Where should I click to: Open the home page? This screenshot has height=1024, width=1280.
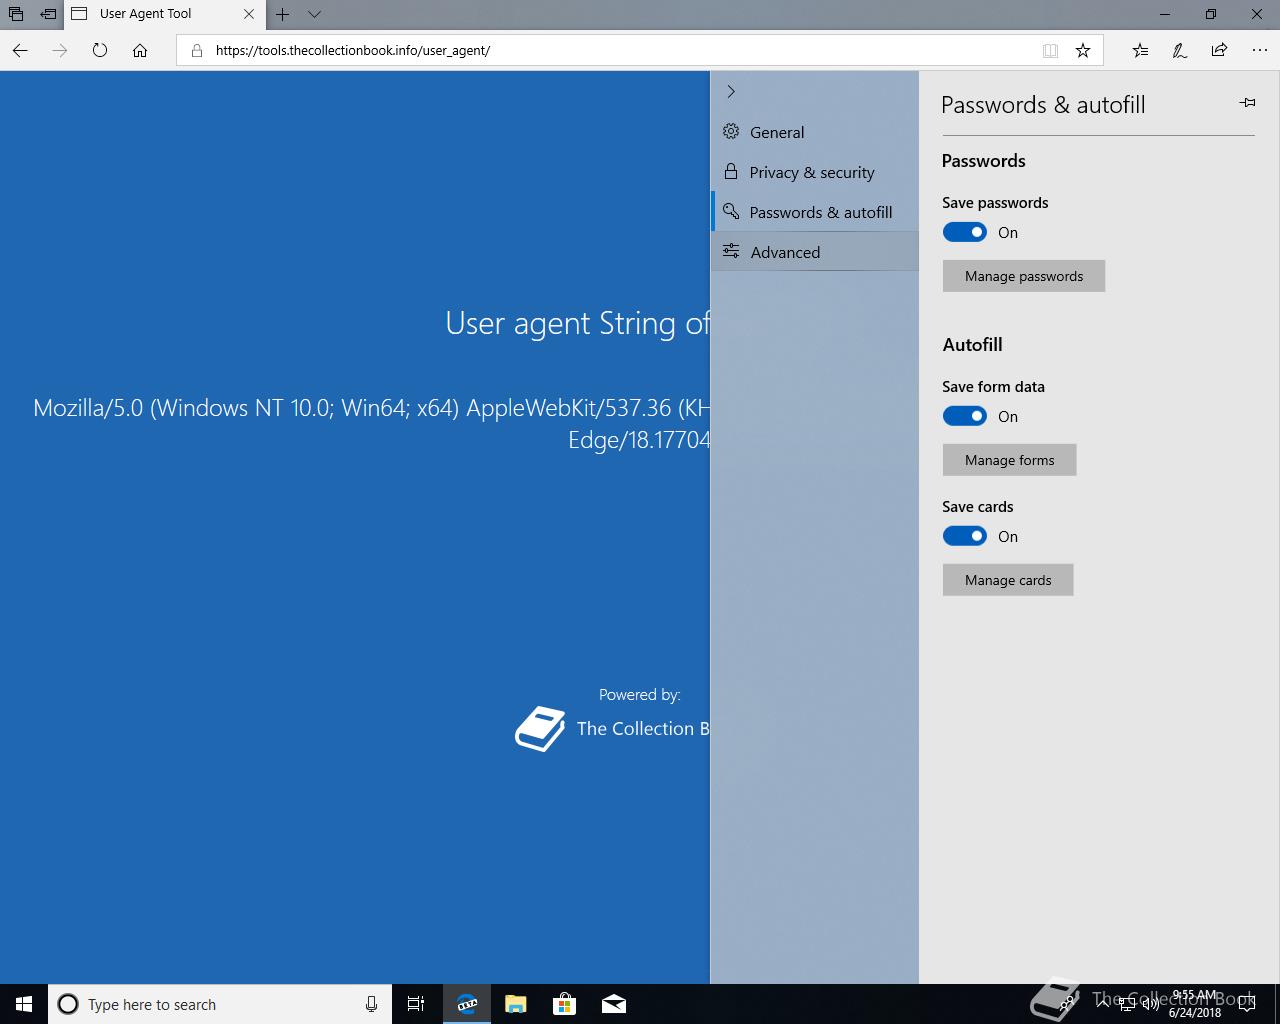(x=140, y=50)
